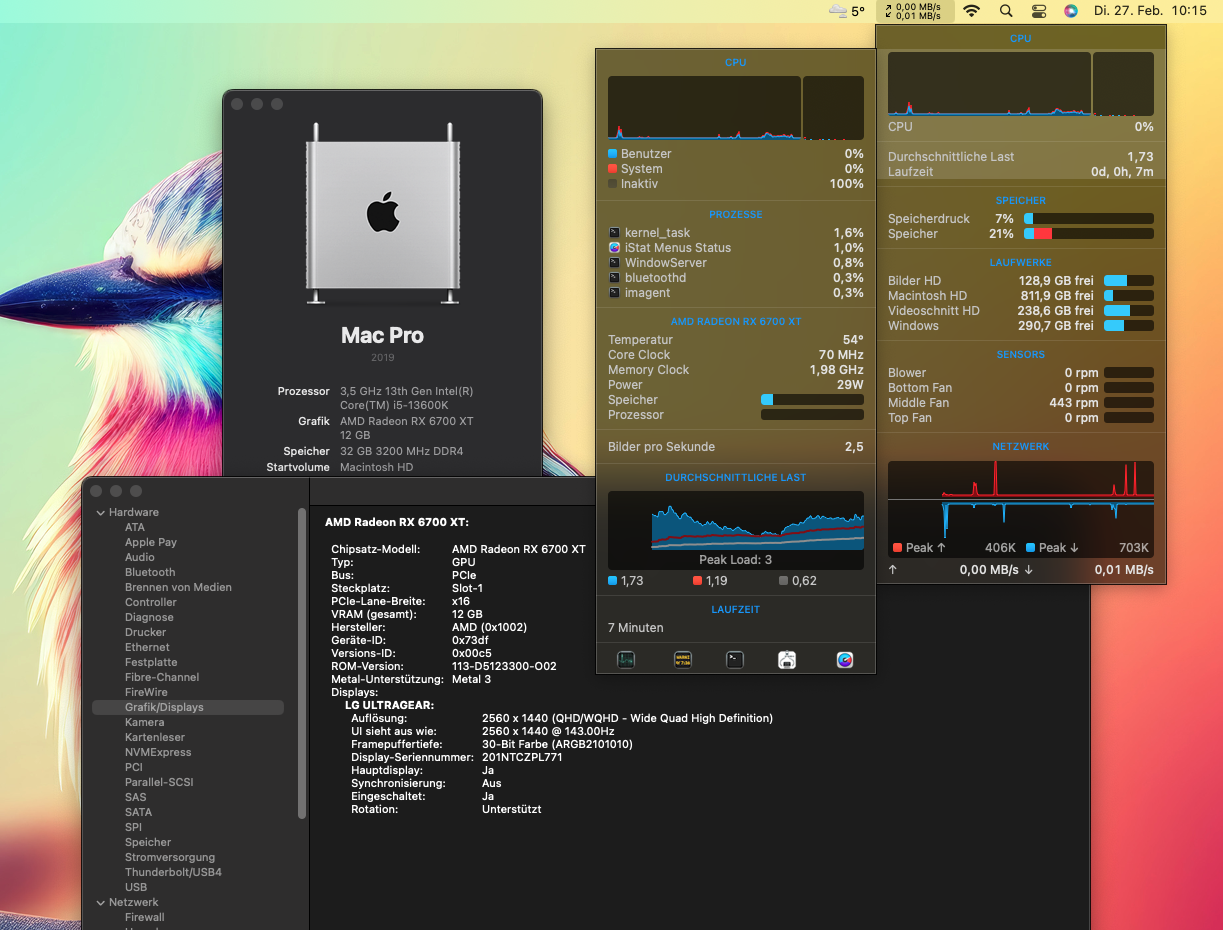The image size is (1223, 930).
Task: Click the Wi-Fi icon in menu bar
Action: (x=971, y=11)
